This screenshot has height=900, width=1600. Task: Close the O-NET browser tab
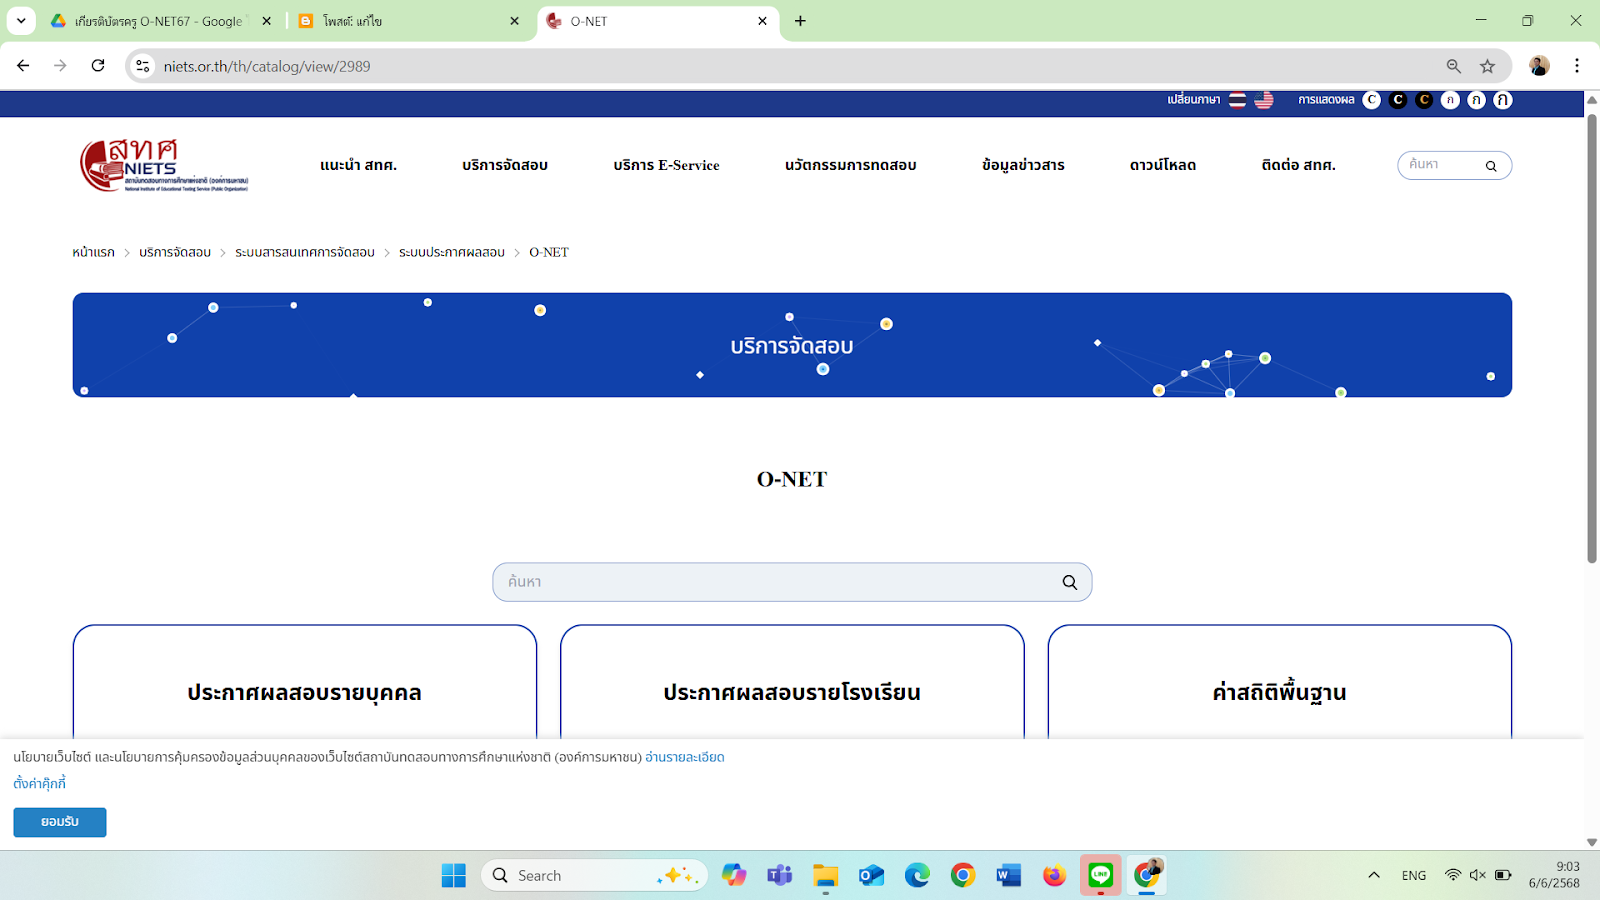coord(762,21)
